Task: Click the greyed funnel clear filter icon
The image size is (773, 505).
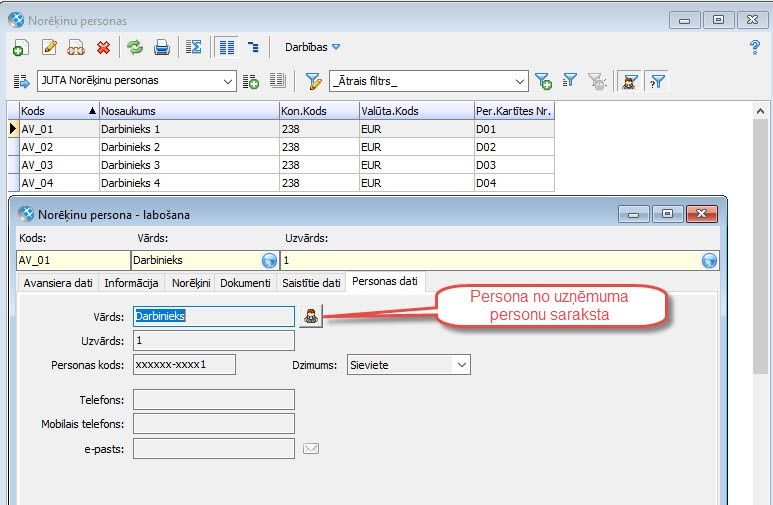Action: pos(597,81)
